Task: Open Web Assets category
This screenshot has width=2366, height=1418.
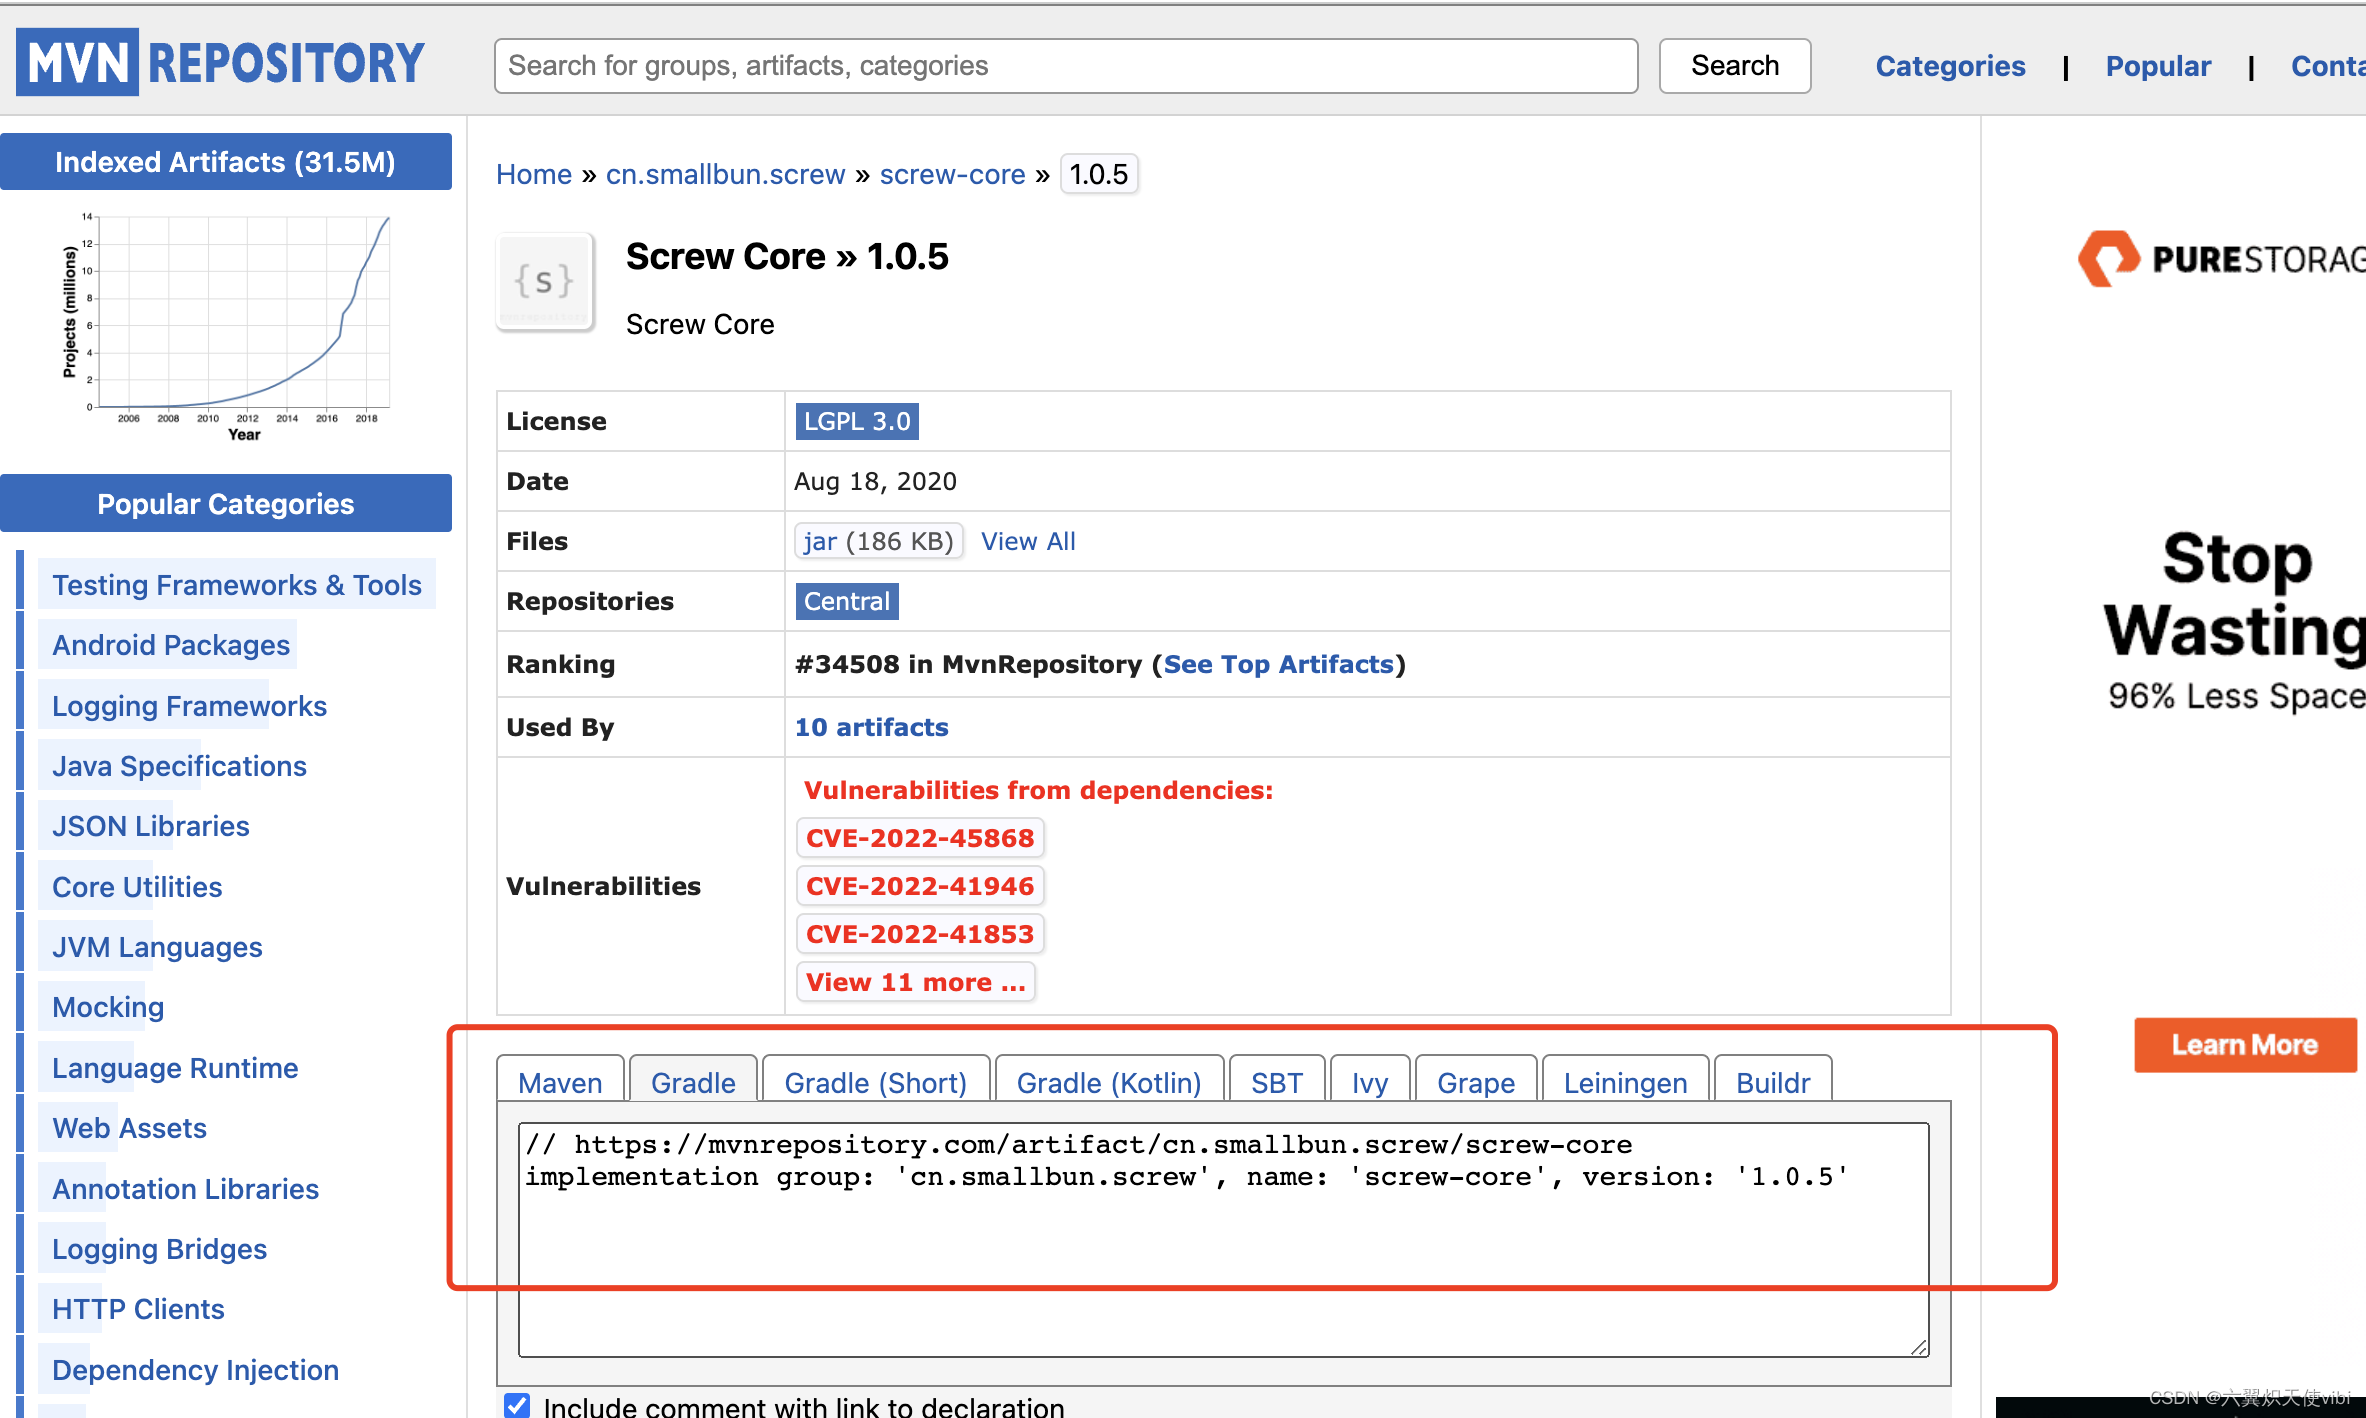Action: click(129, 1128)
